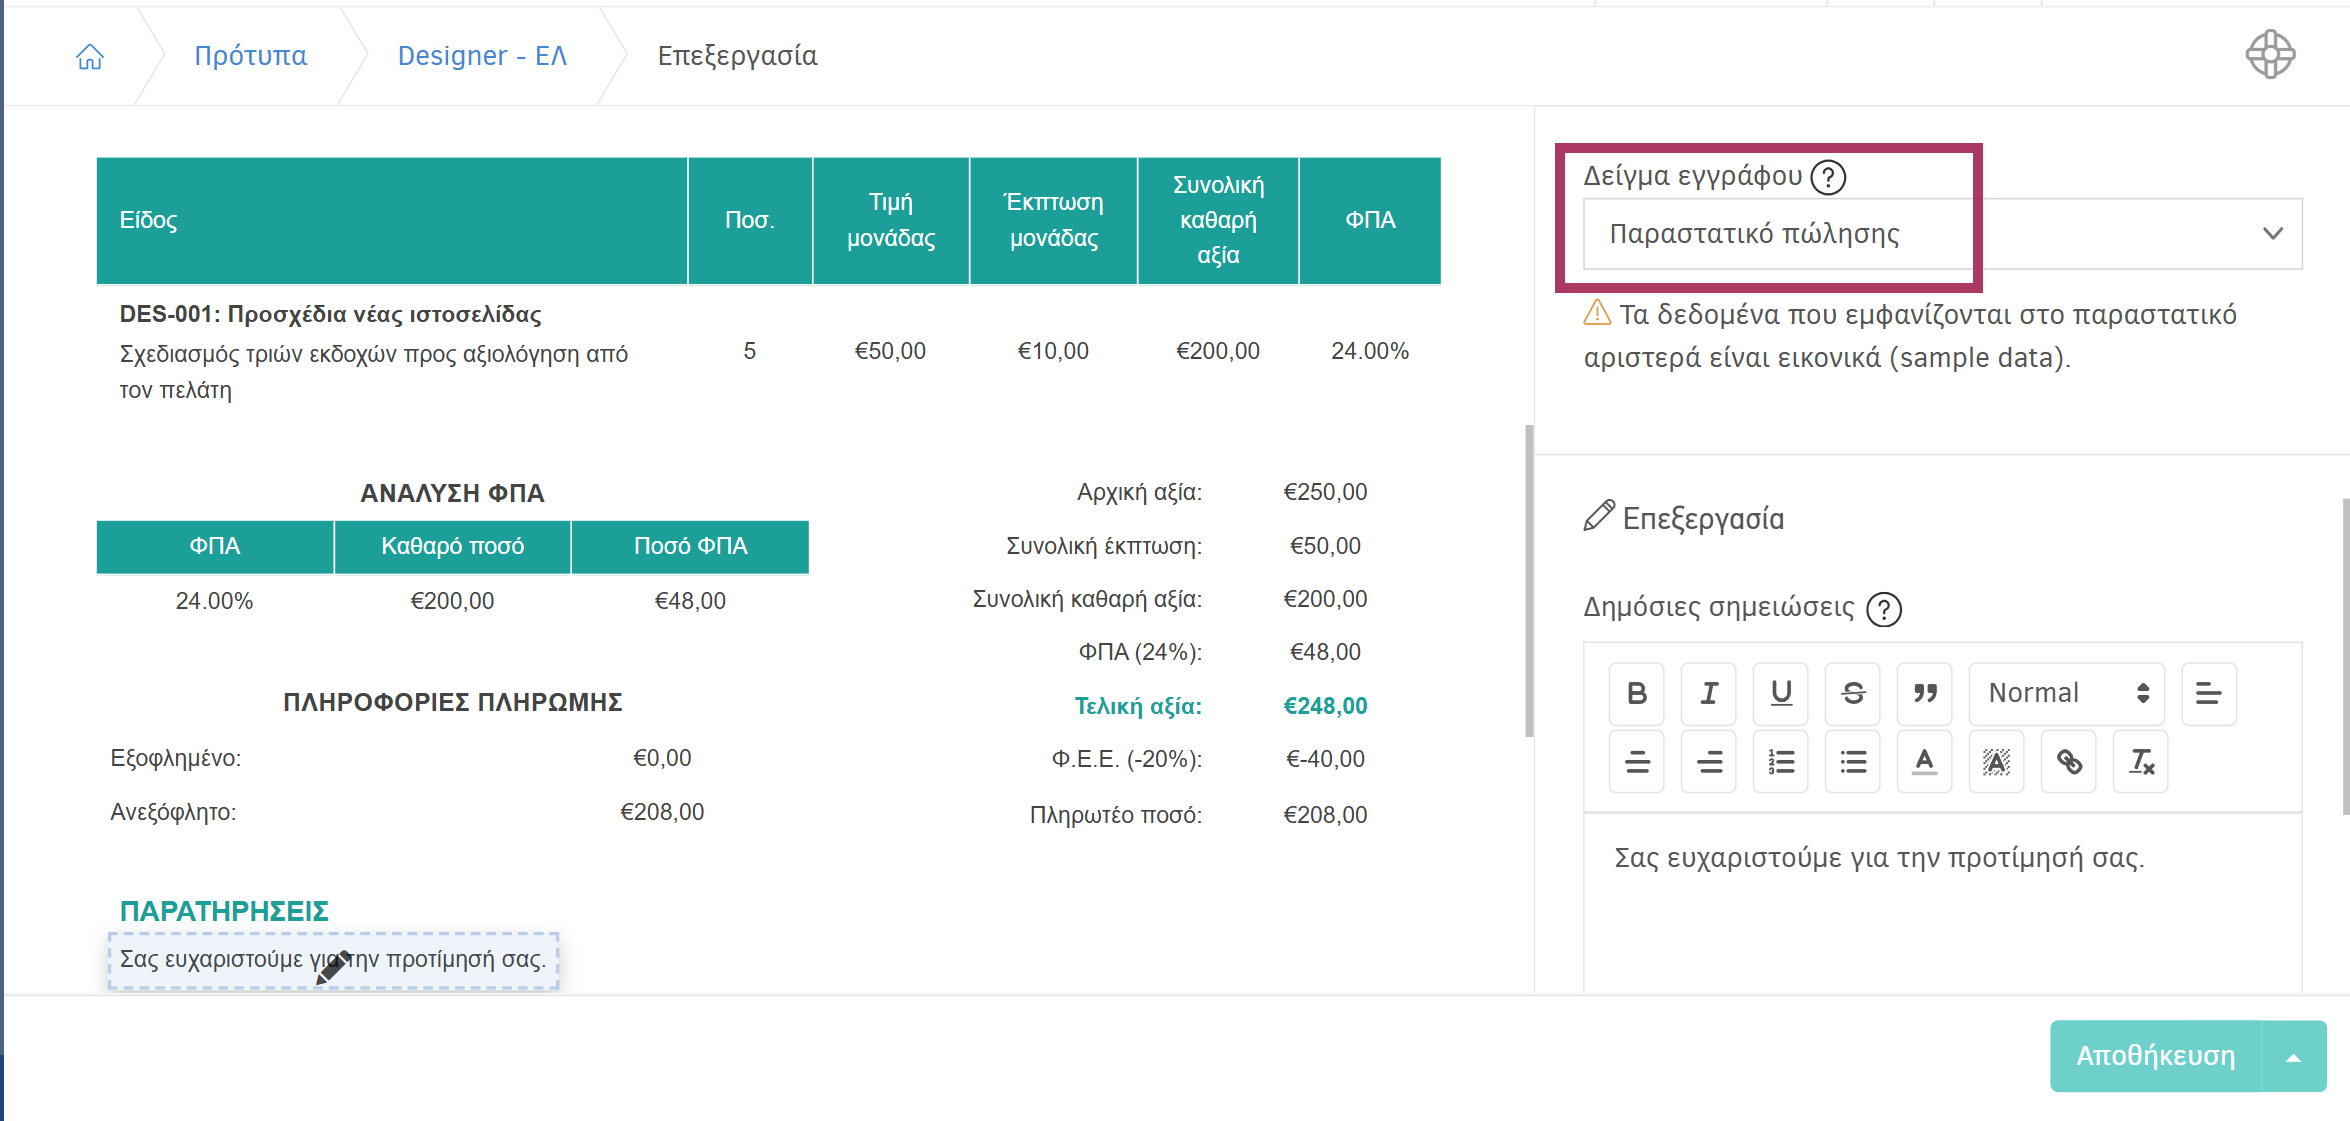Open the Designer - ΕΛ breadcrumb
The image size is (2350, 1121).
click(x=482, y=56)
